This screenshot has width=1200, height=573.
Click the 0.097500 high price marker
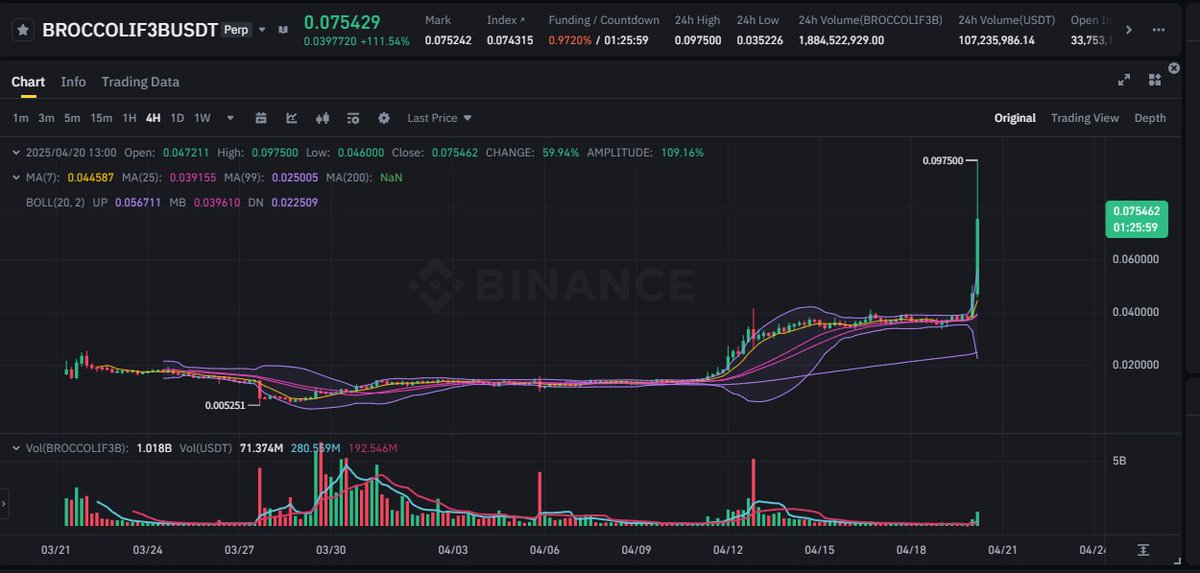[x=942, y=160]
